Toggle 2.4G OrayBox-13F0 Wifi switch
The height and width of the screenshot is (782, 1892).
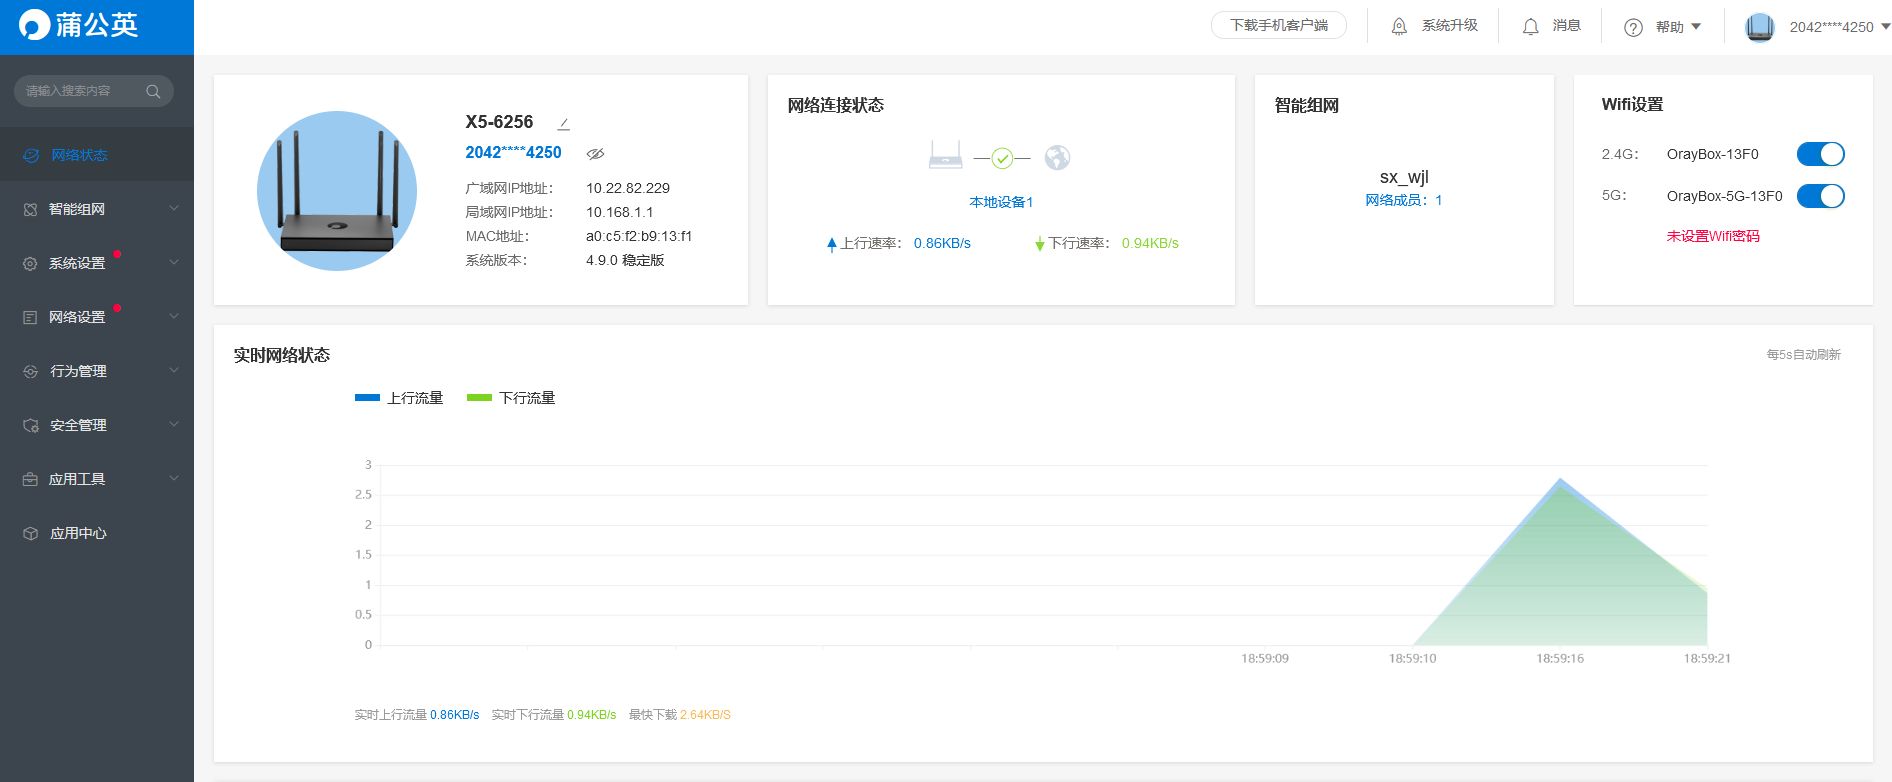tap(1820, 154)
